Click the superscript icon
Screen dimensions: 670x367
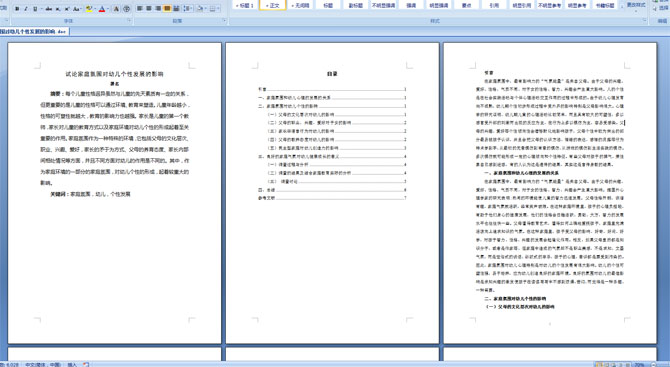(x=67, y=9)
